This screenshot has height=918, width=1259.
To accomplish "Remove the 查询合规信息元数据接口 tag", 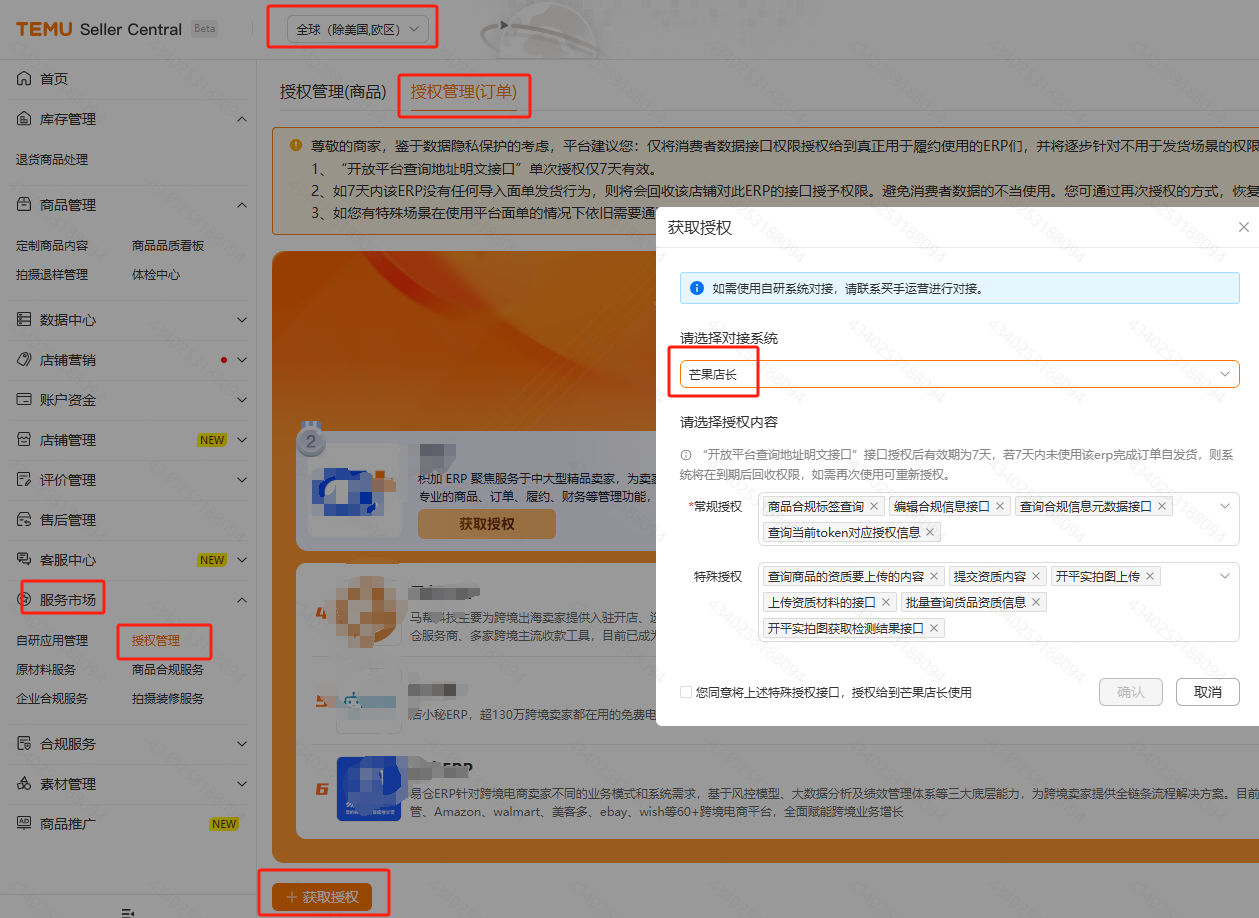I will (x=1161, y=506).
